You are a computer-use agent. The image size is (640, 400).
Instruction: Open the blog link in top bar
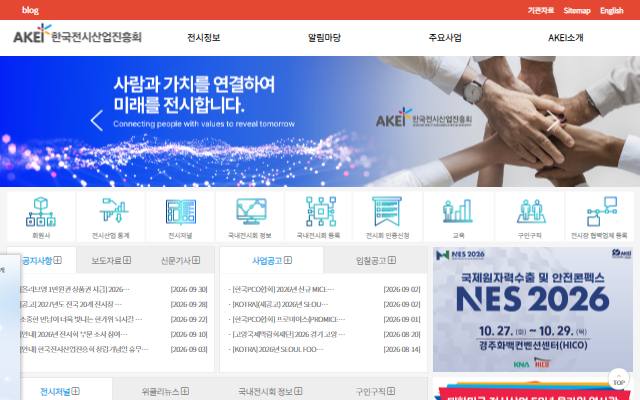[x=30, y=10]
